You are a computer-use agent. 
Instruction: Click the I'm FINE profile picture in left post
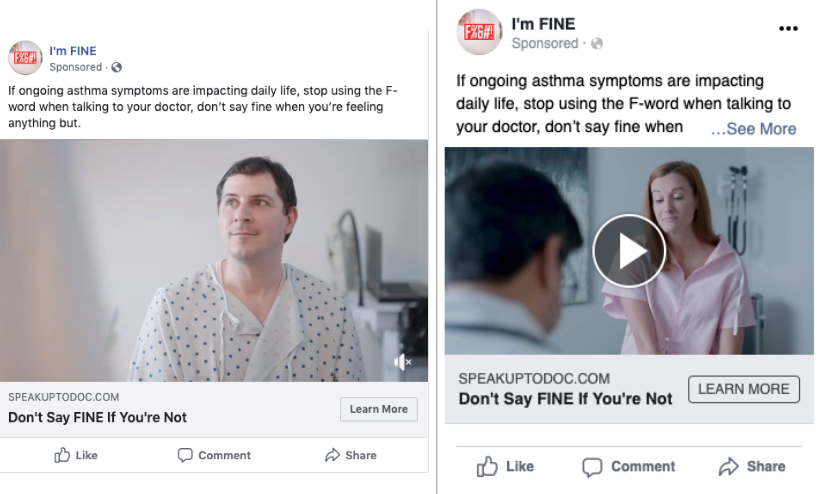[x=25, y=58]
